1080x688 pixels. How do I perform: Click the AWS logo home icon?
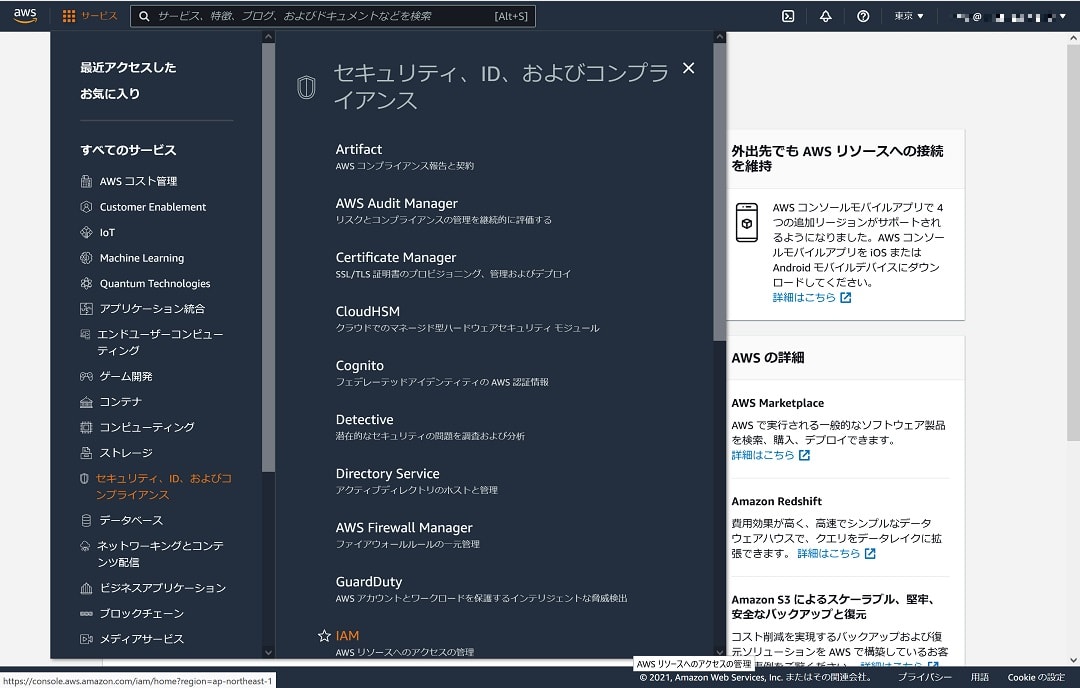[25, 16]
